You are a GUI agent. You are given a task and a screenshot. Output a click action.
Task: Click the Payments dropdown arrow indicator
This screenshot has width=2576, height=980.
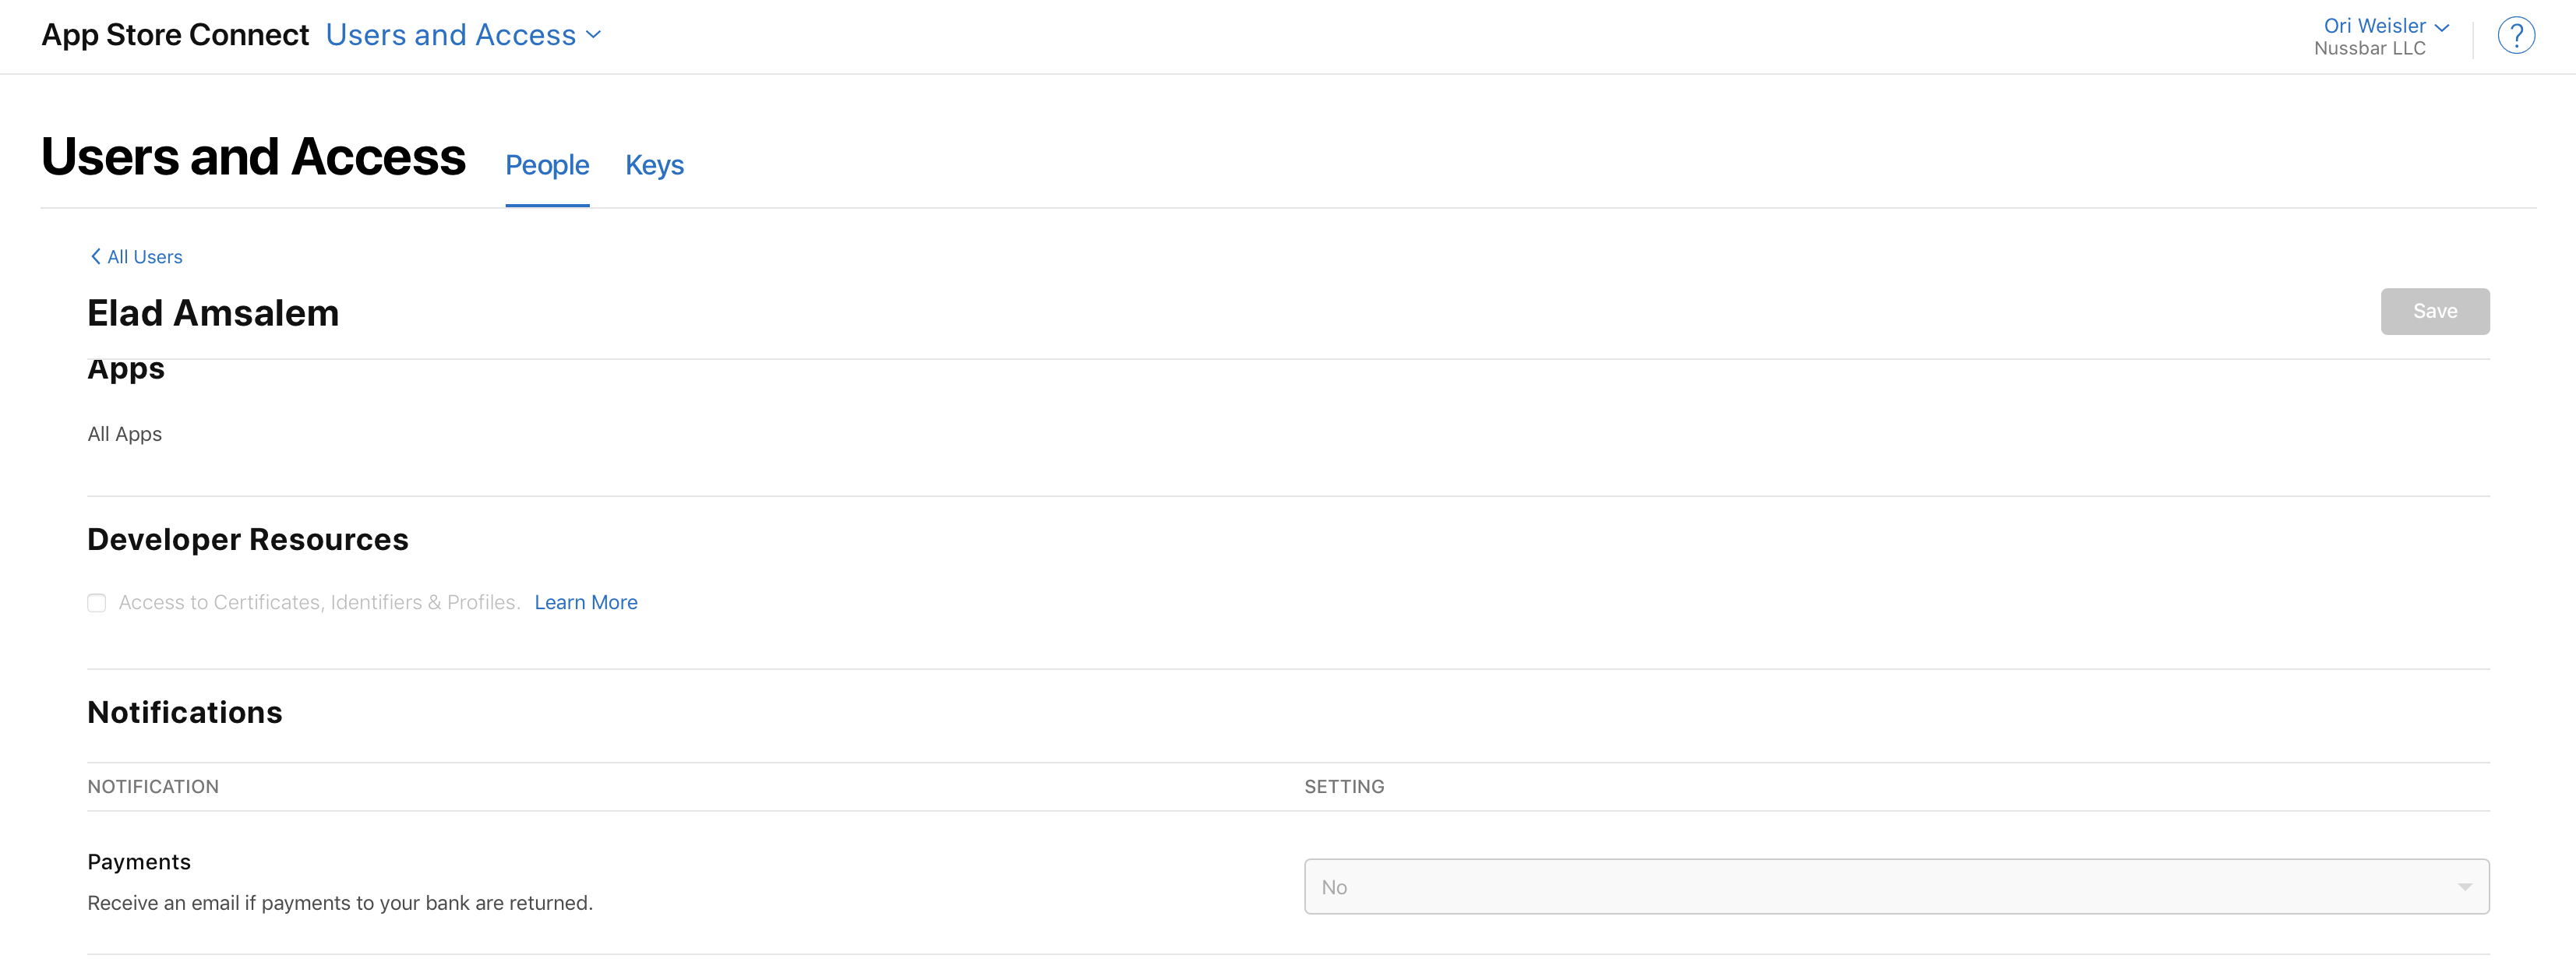coord(2464,887)
